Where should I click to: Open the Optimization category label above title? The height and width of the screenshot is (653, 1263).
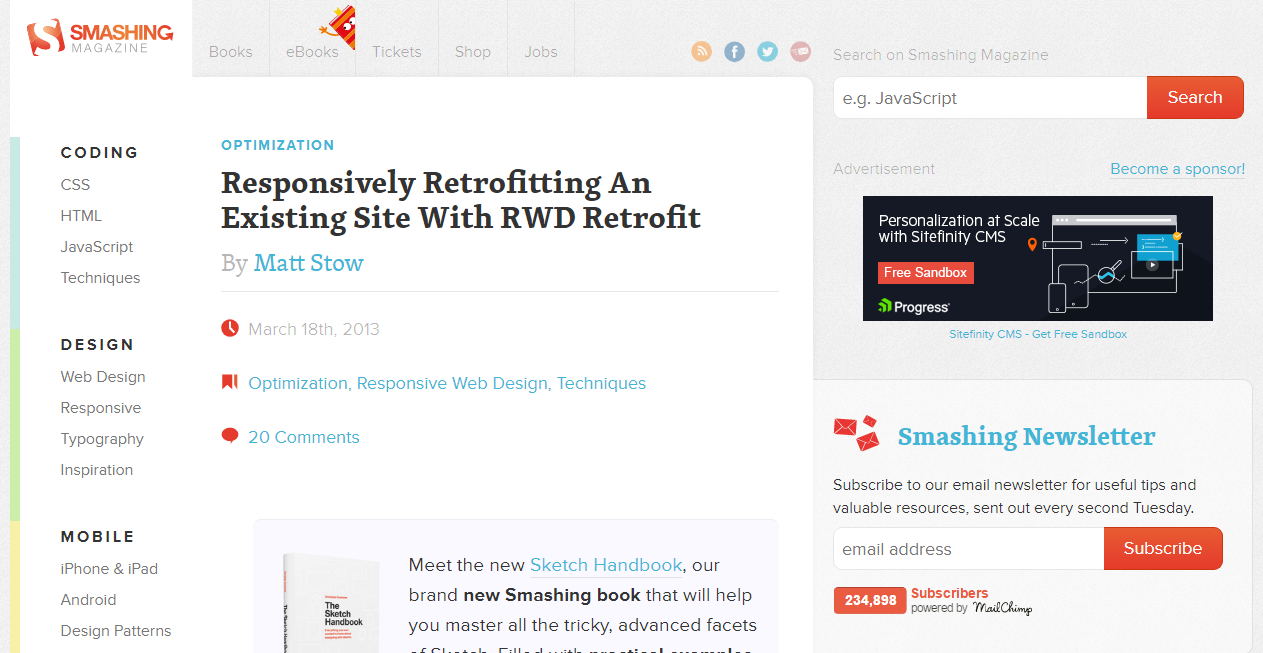[x=278, y=145]
